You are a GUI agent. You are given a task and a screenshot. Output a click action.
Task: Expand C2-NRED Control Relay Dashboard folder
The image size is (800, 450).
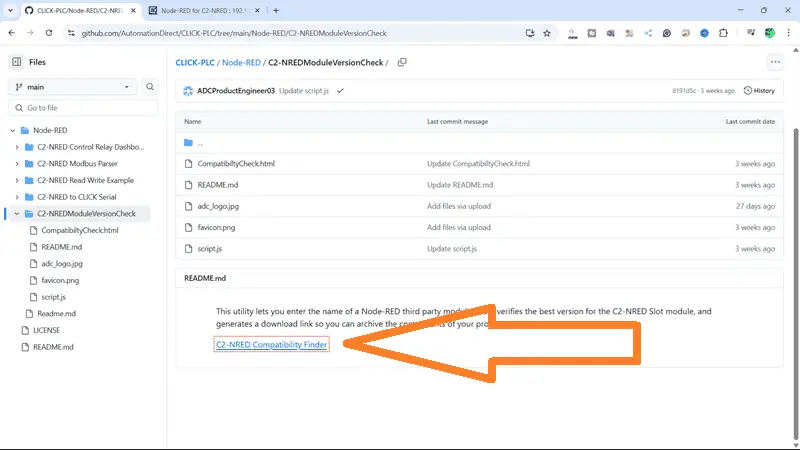click(17, 147)
